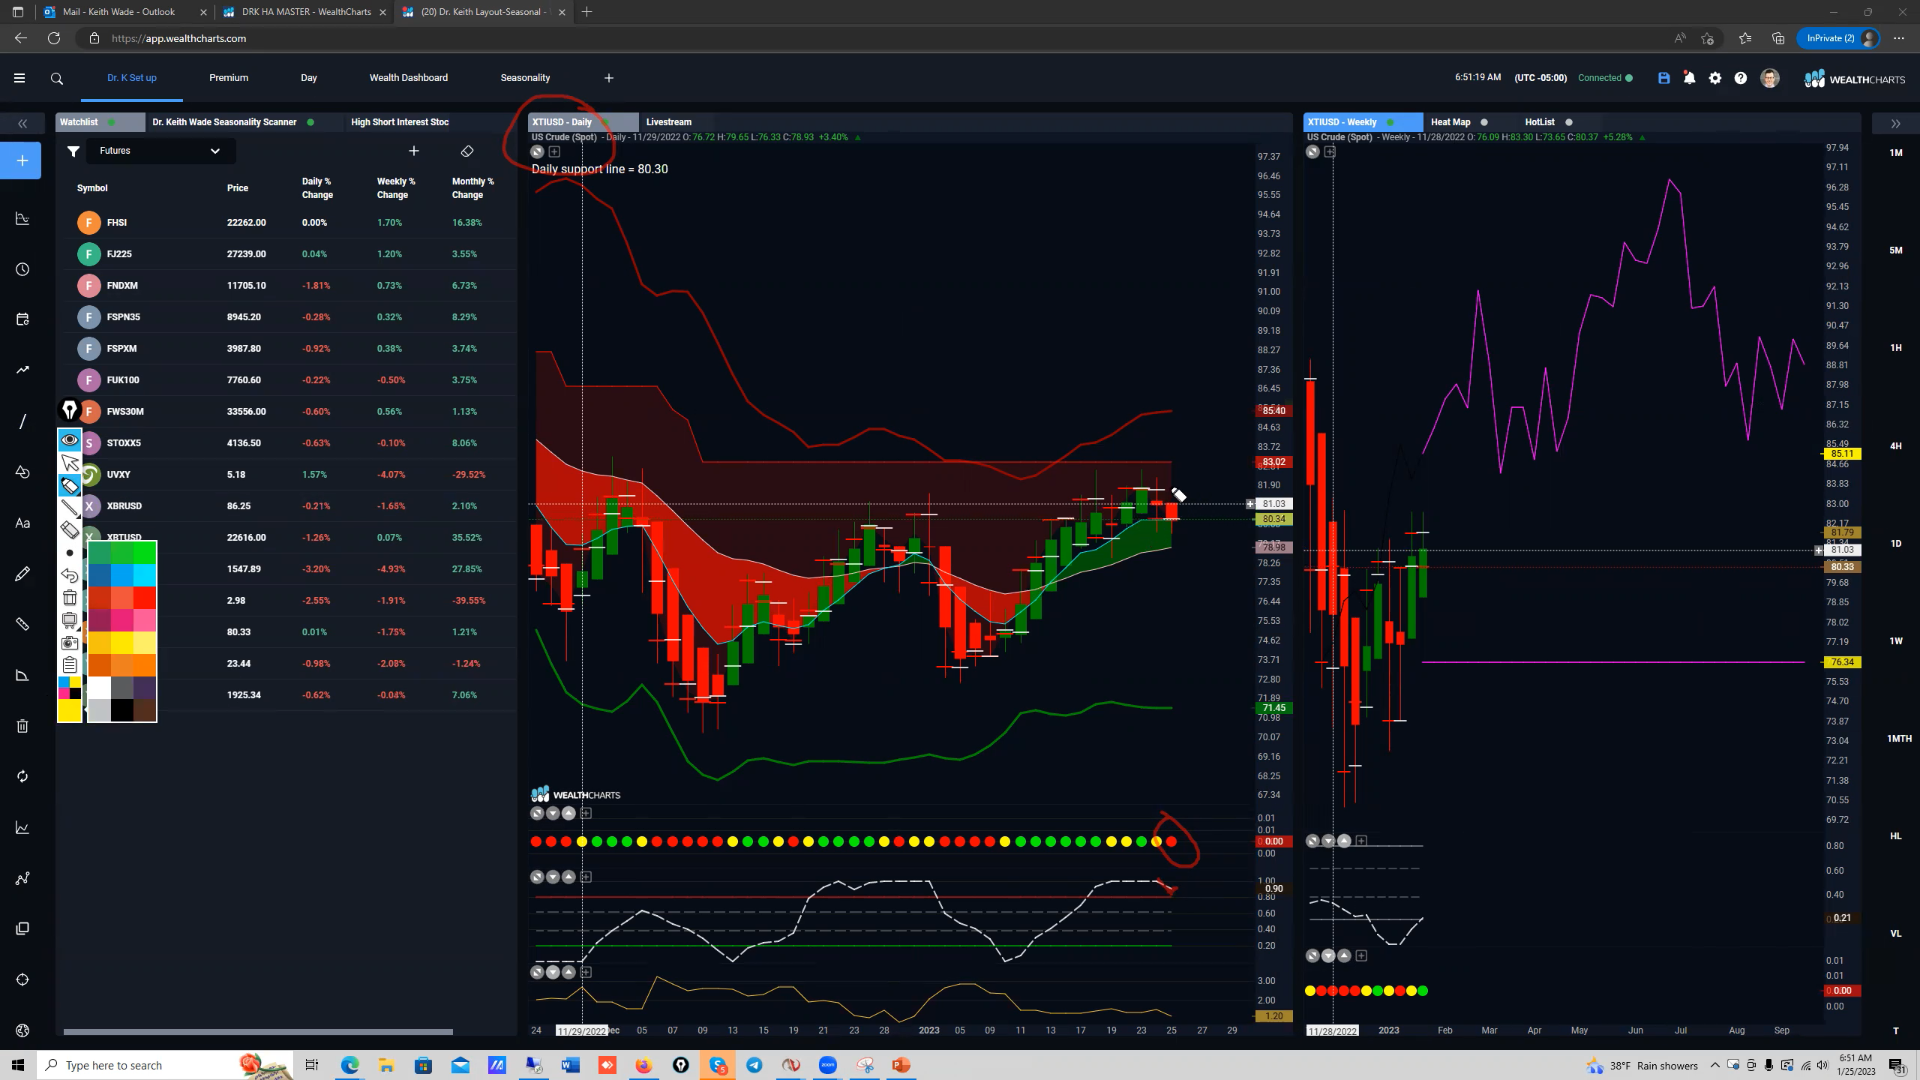
Task: Pick the cyan color swatch
Action: 145,575
